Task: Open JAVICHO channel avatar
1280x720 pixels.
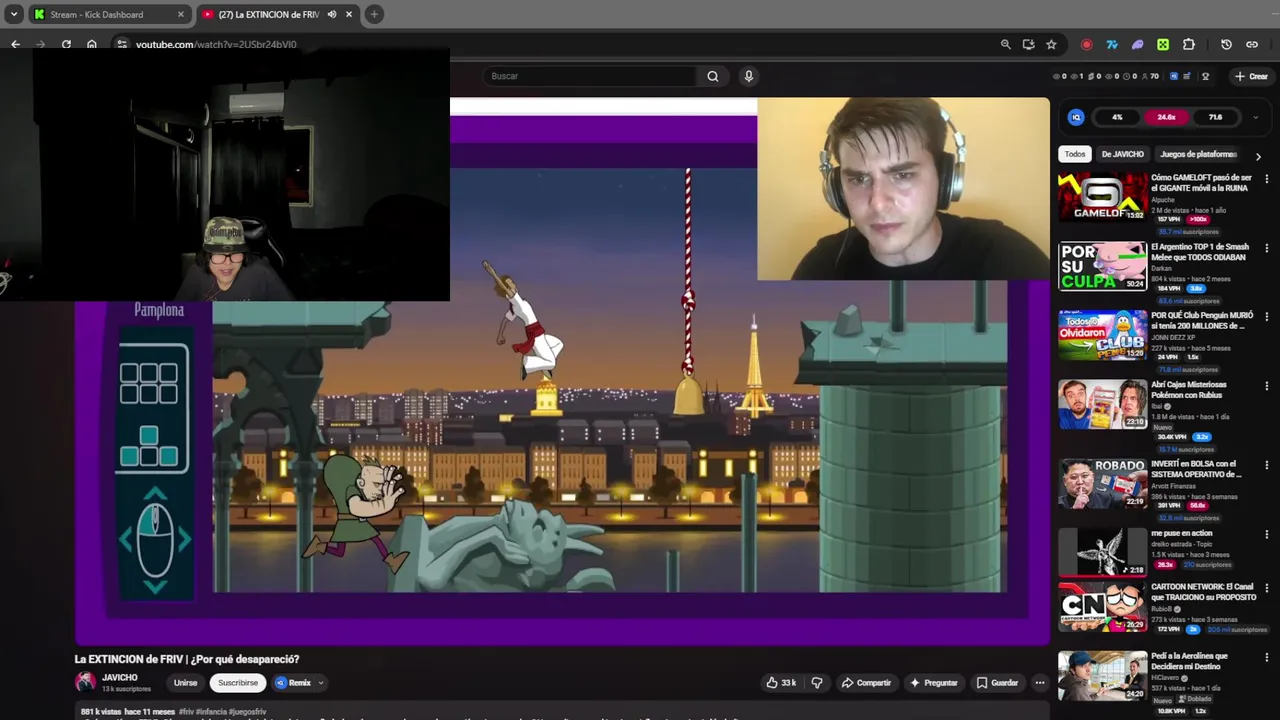Action: click(x=85, y=682)
